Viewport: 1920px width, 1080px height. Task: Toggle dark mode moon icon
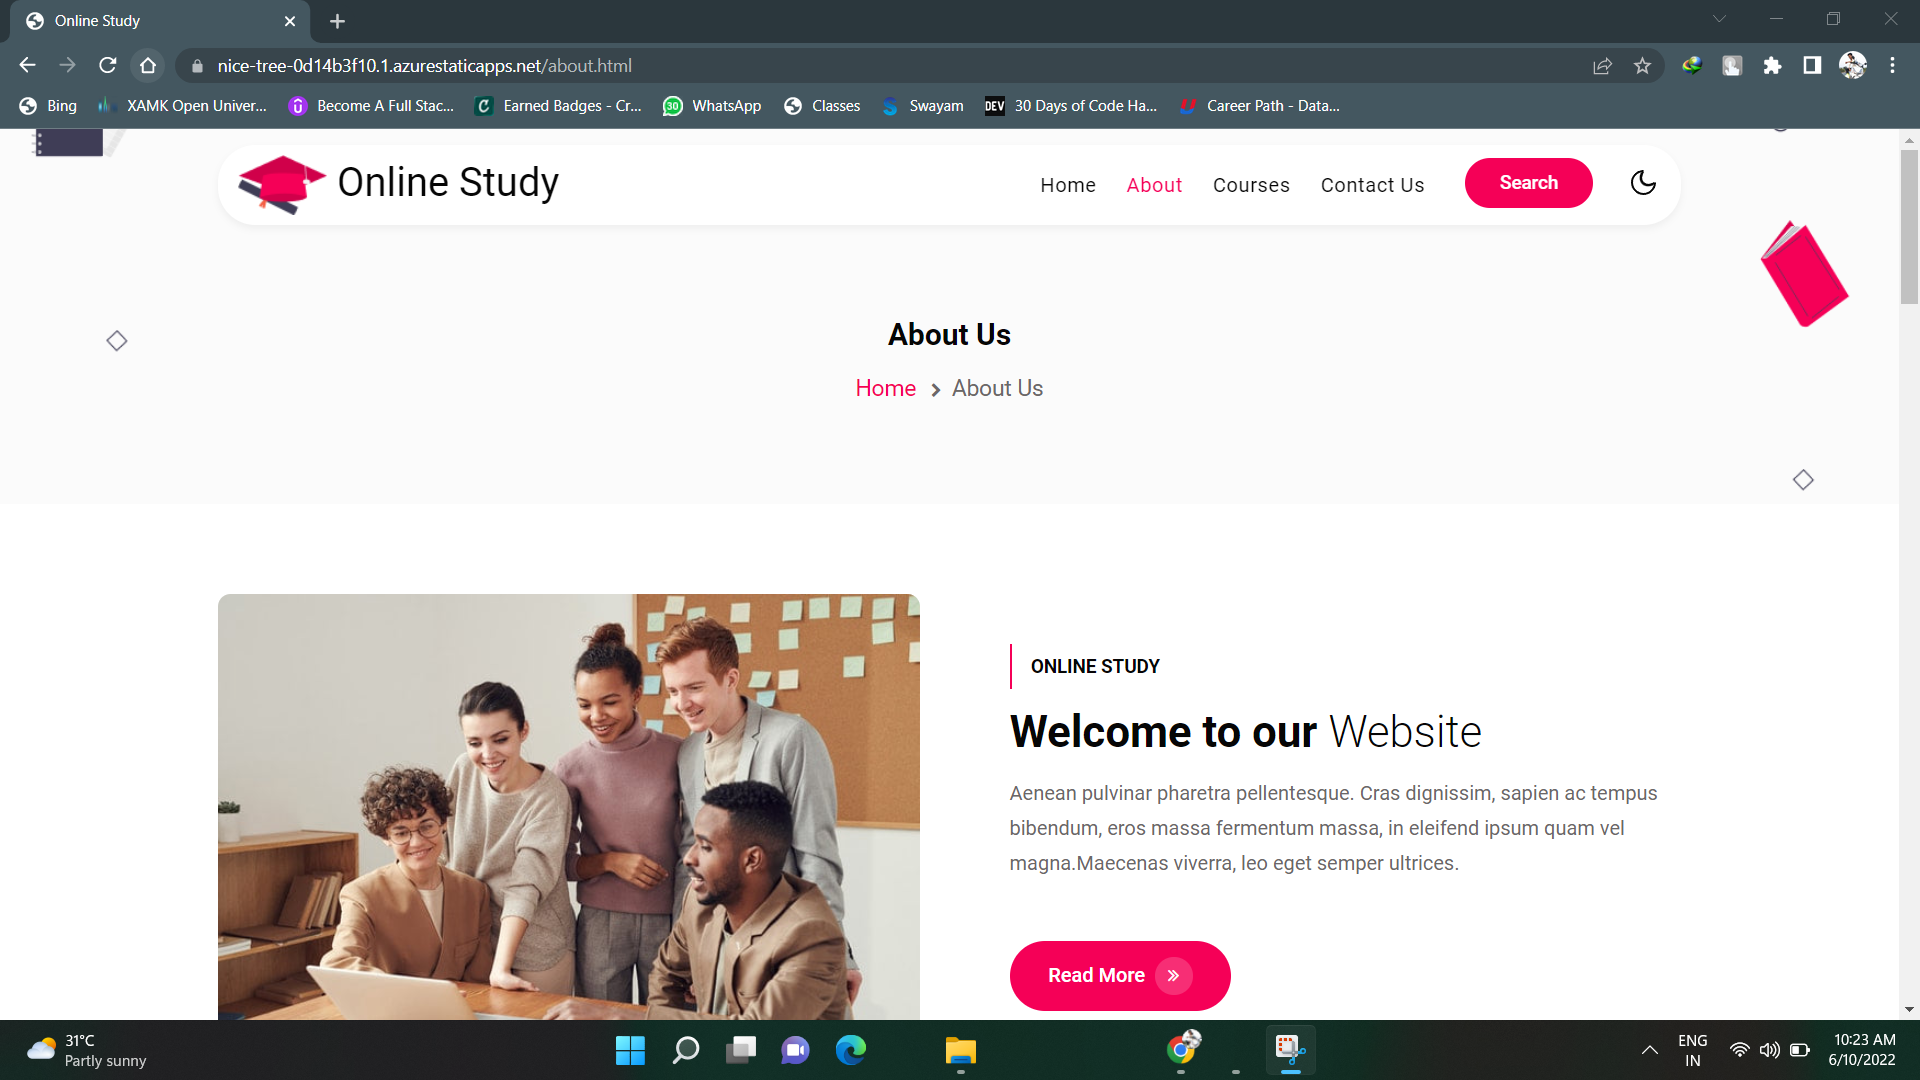pos(1643,183)
